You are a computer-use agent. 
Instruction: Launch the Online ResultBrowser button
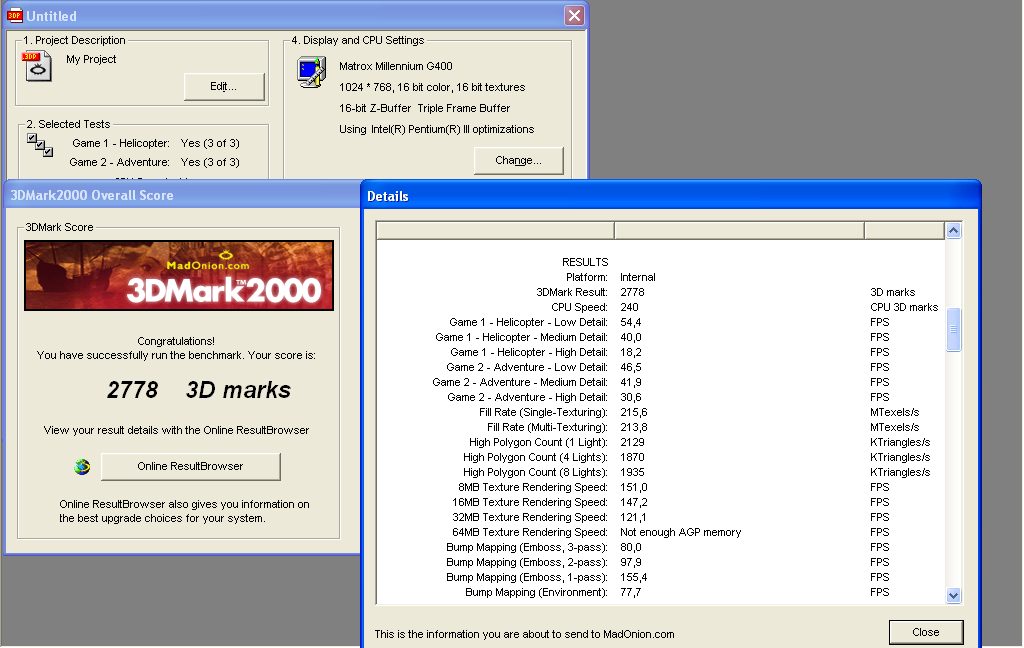coord(191,466)
